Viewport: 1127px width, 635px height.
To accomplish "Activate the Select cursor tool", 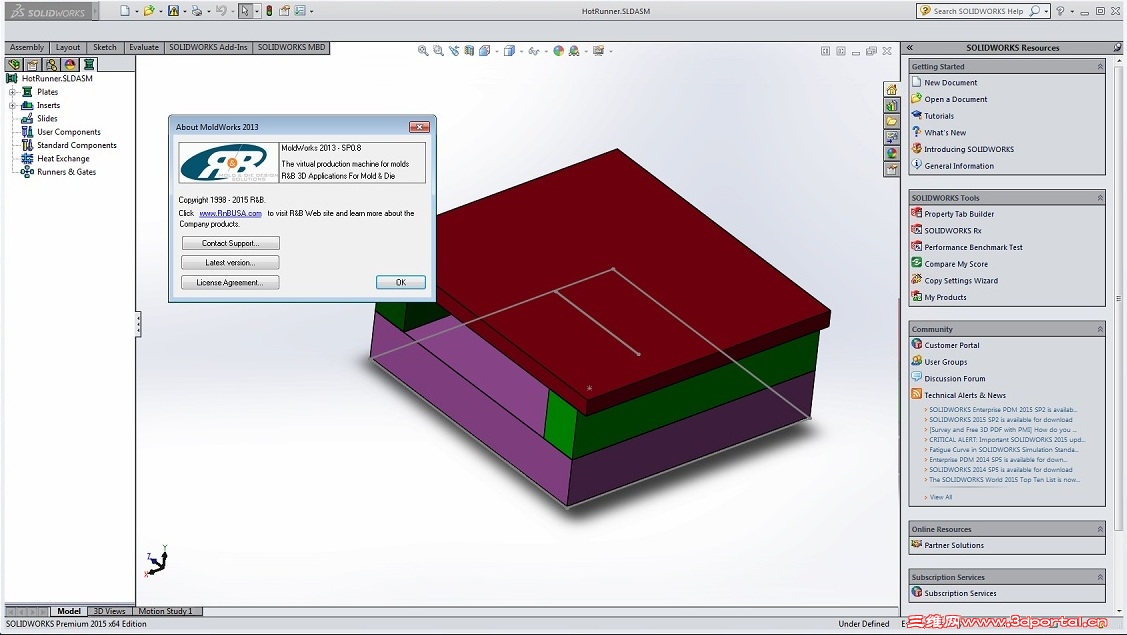I will [x=245, y=11].
